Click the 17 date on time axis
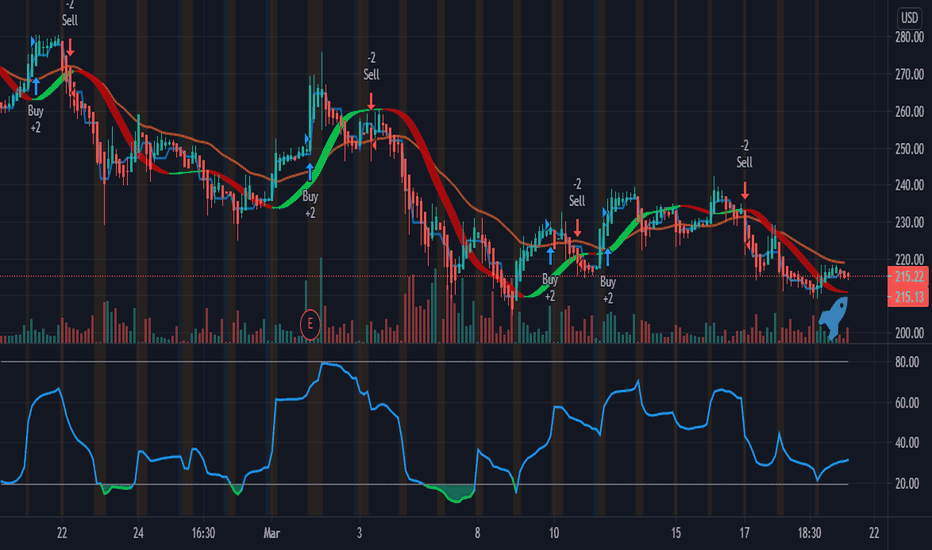Viewport: 932px width, 550px height. [744, 533]
